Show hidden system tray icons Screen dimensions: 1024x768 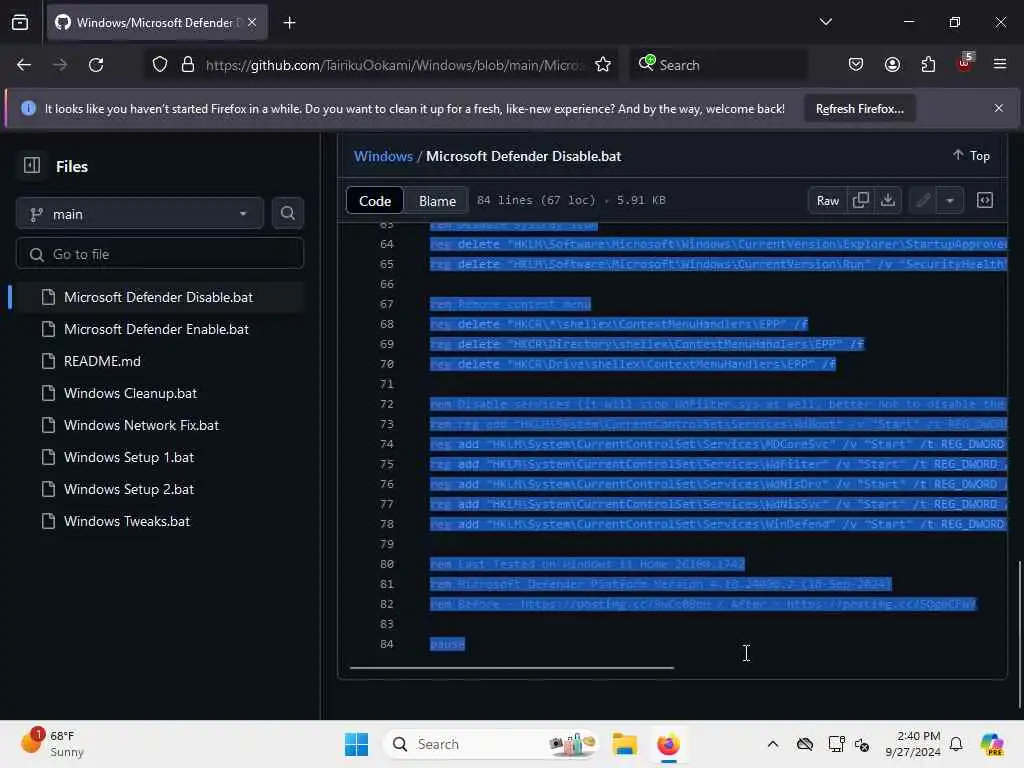[x=773, y=744]
